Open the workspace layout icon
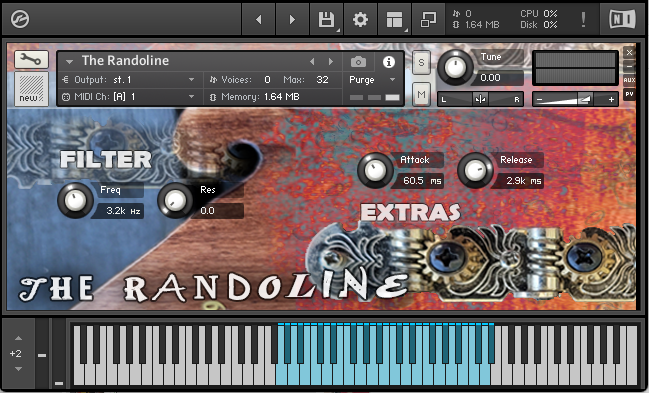This screenshot has height=393, width=651. tap(394, 19)
